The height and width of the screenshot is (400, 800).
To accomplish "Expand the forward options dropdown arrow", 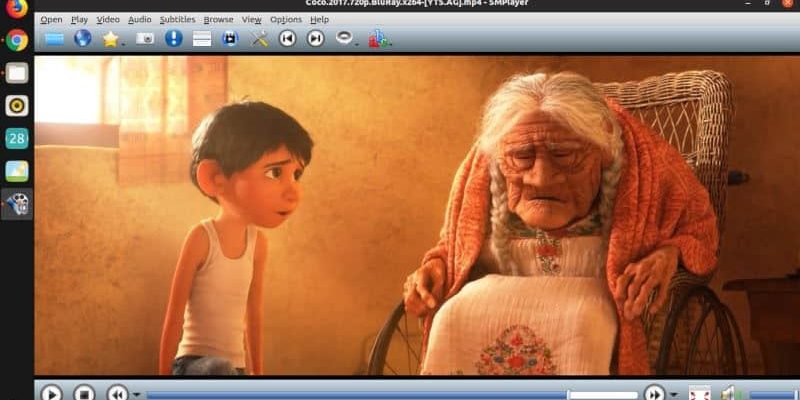I will click(673, 394).
